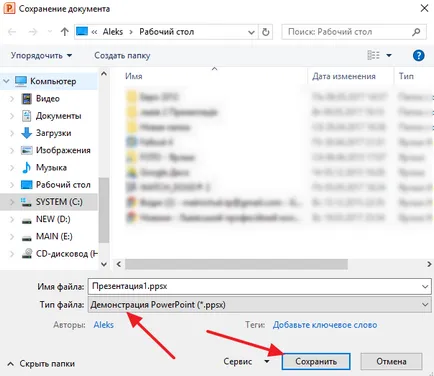The height and width of the screenshot is (376, 434).
Task: Sort files by Дата изменения column
Action: click(x=344, y=76)
